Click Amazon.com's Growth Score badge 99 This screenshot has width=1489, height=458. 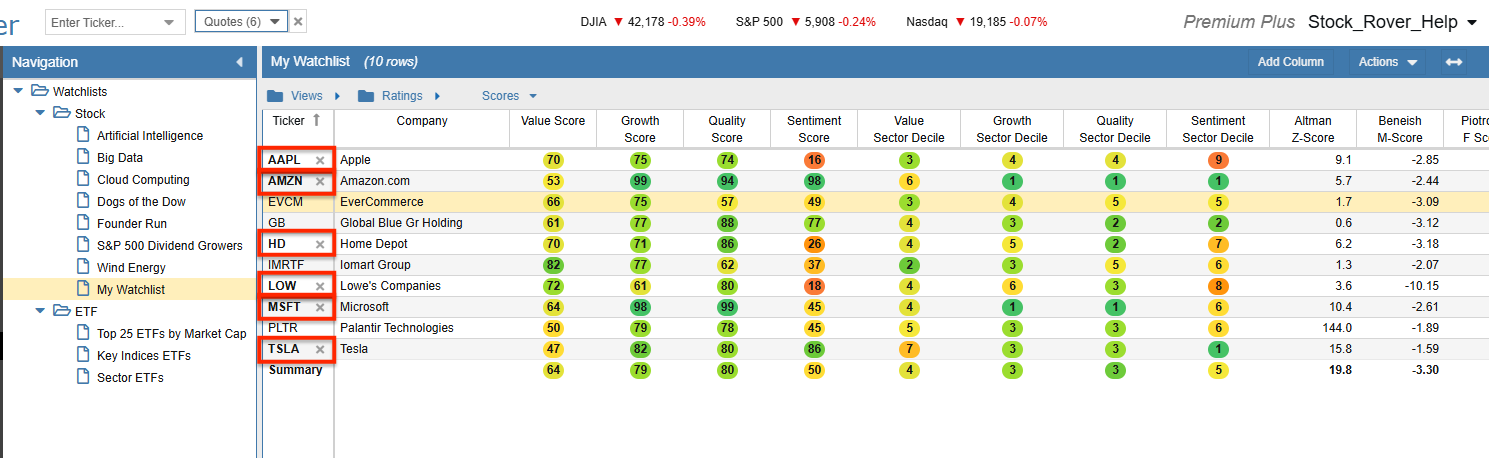[640, 181]
